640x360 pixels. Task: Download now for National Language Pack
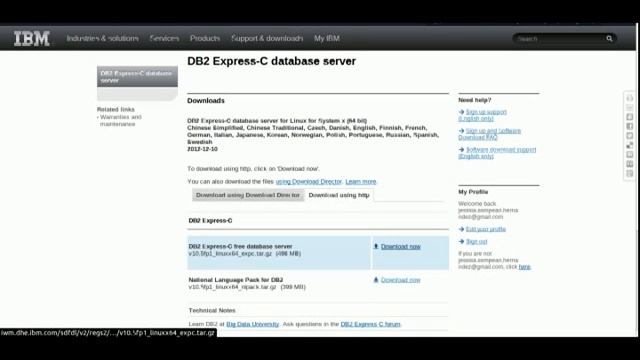pos(400,280)
